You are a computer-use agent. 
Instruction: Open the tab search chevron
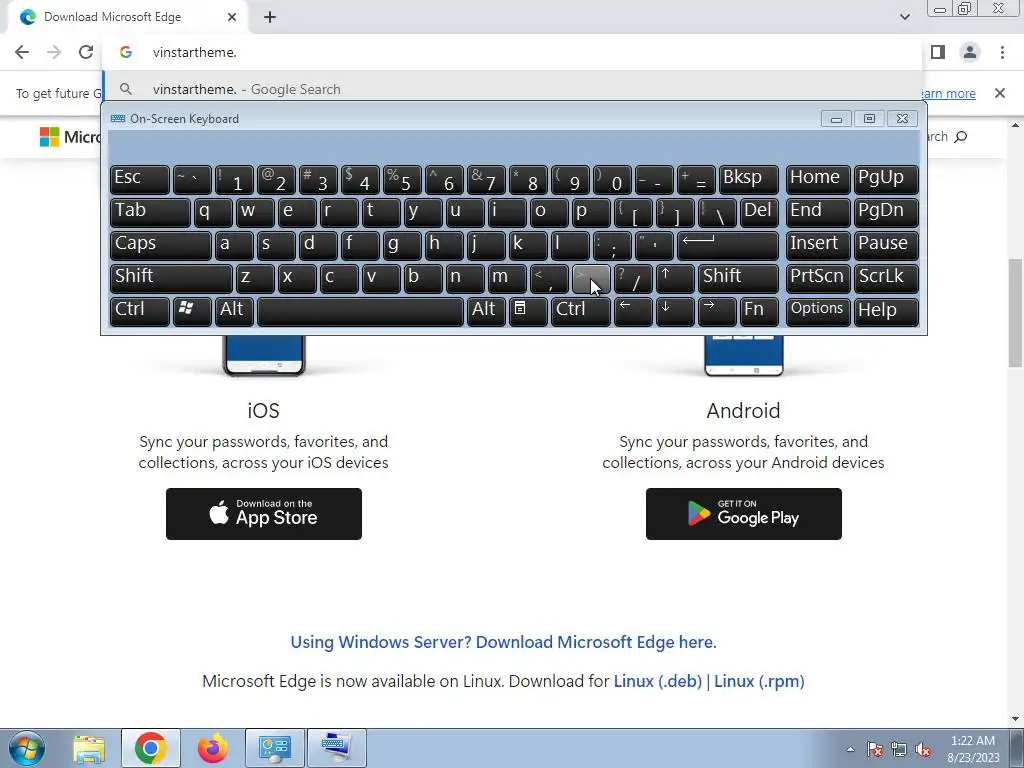click(x=904, y=17)
